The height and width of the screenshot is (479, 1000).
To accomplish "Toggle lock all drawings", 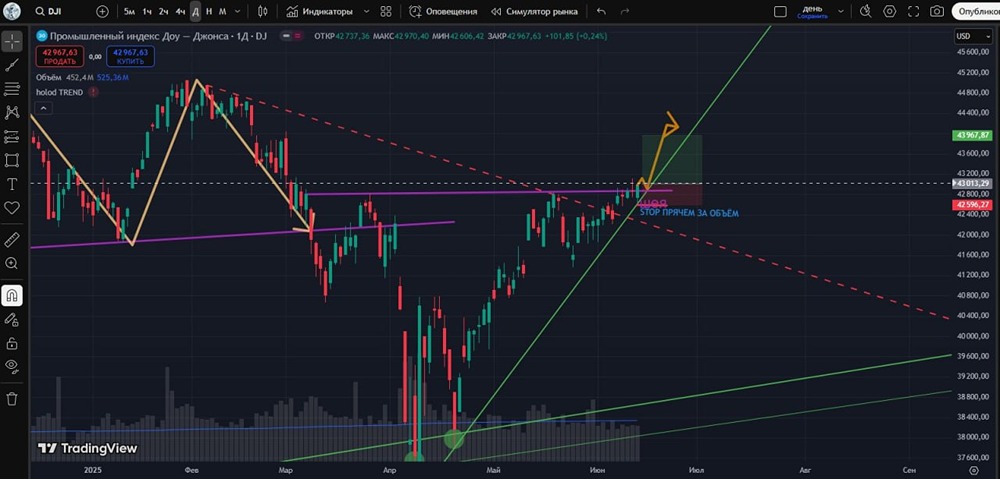I will [11, 343].
